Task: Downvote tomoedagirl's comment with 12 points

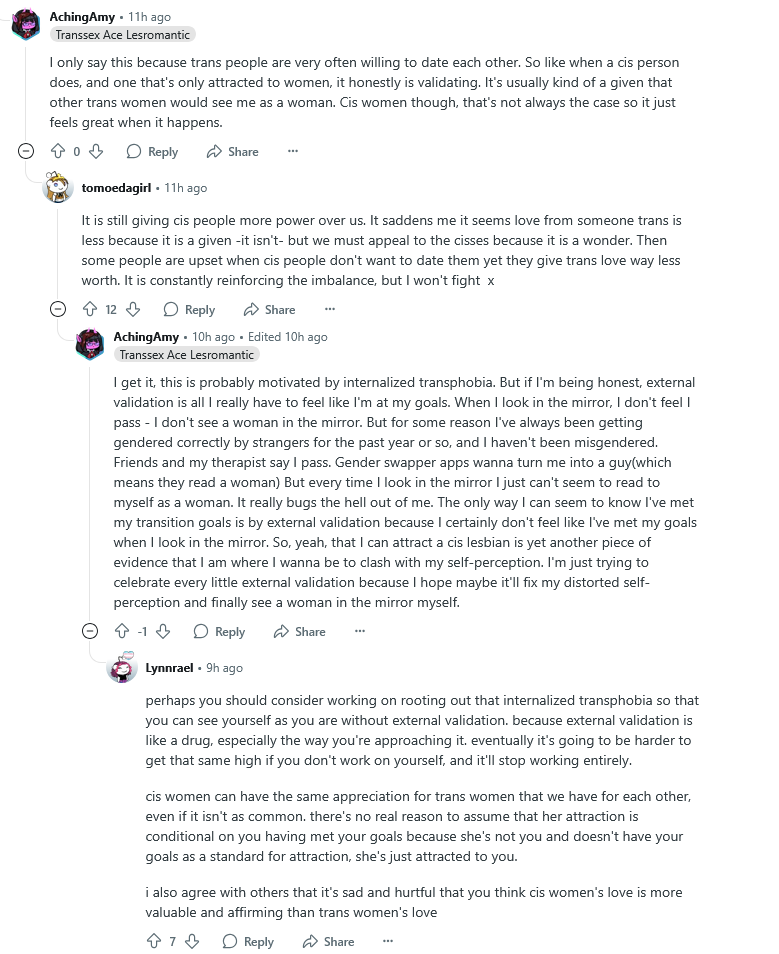Action: point(133,310)
